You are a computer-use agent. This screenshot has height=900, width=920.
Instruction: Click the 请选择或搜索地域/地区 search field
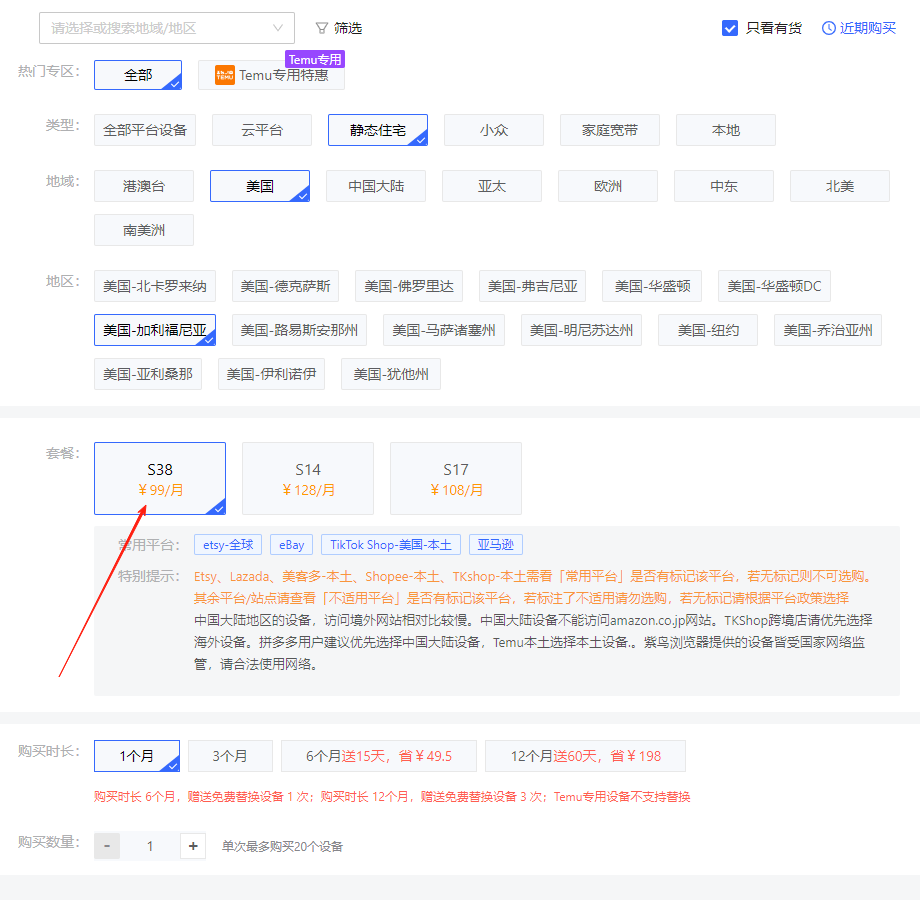pos(167,28)
